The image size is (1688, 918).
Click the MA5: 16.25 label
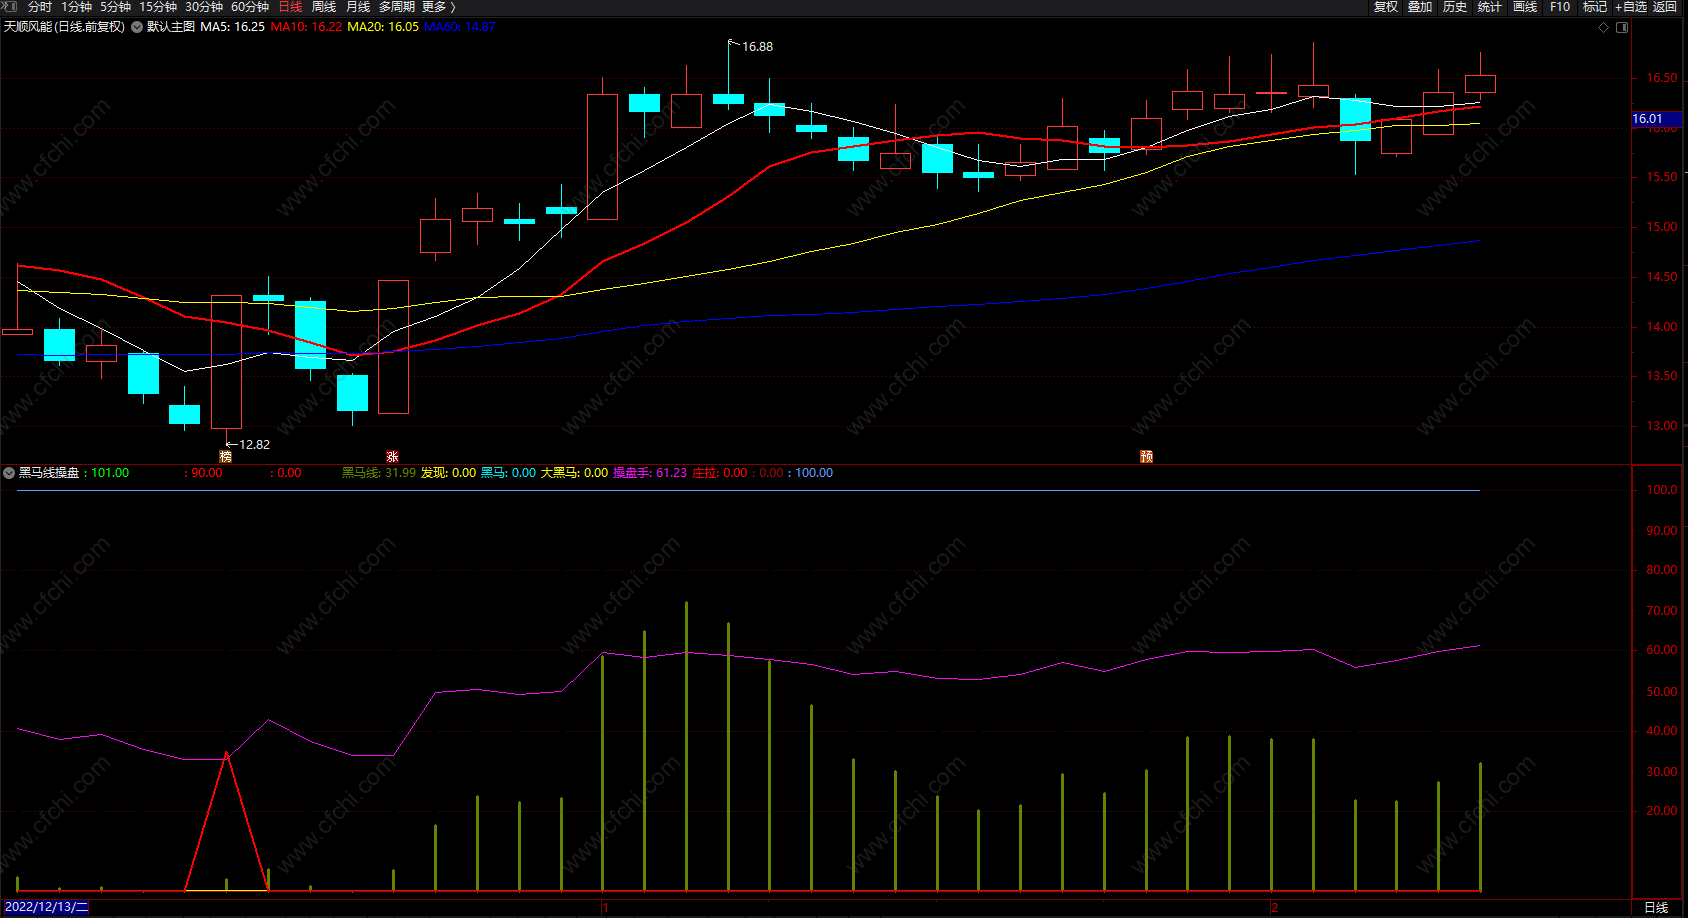(232, 27)
